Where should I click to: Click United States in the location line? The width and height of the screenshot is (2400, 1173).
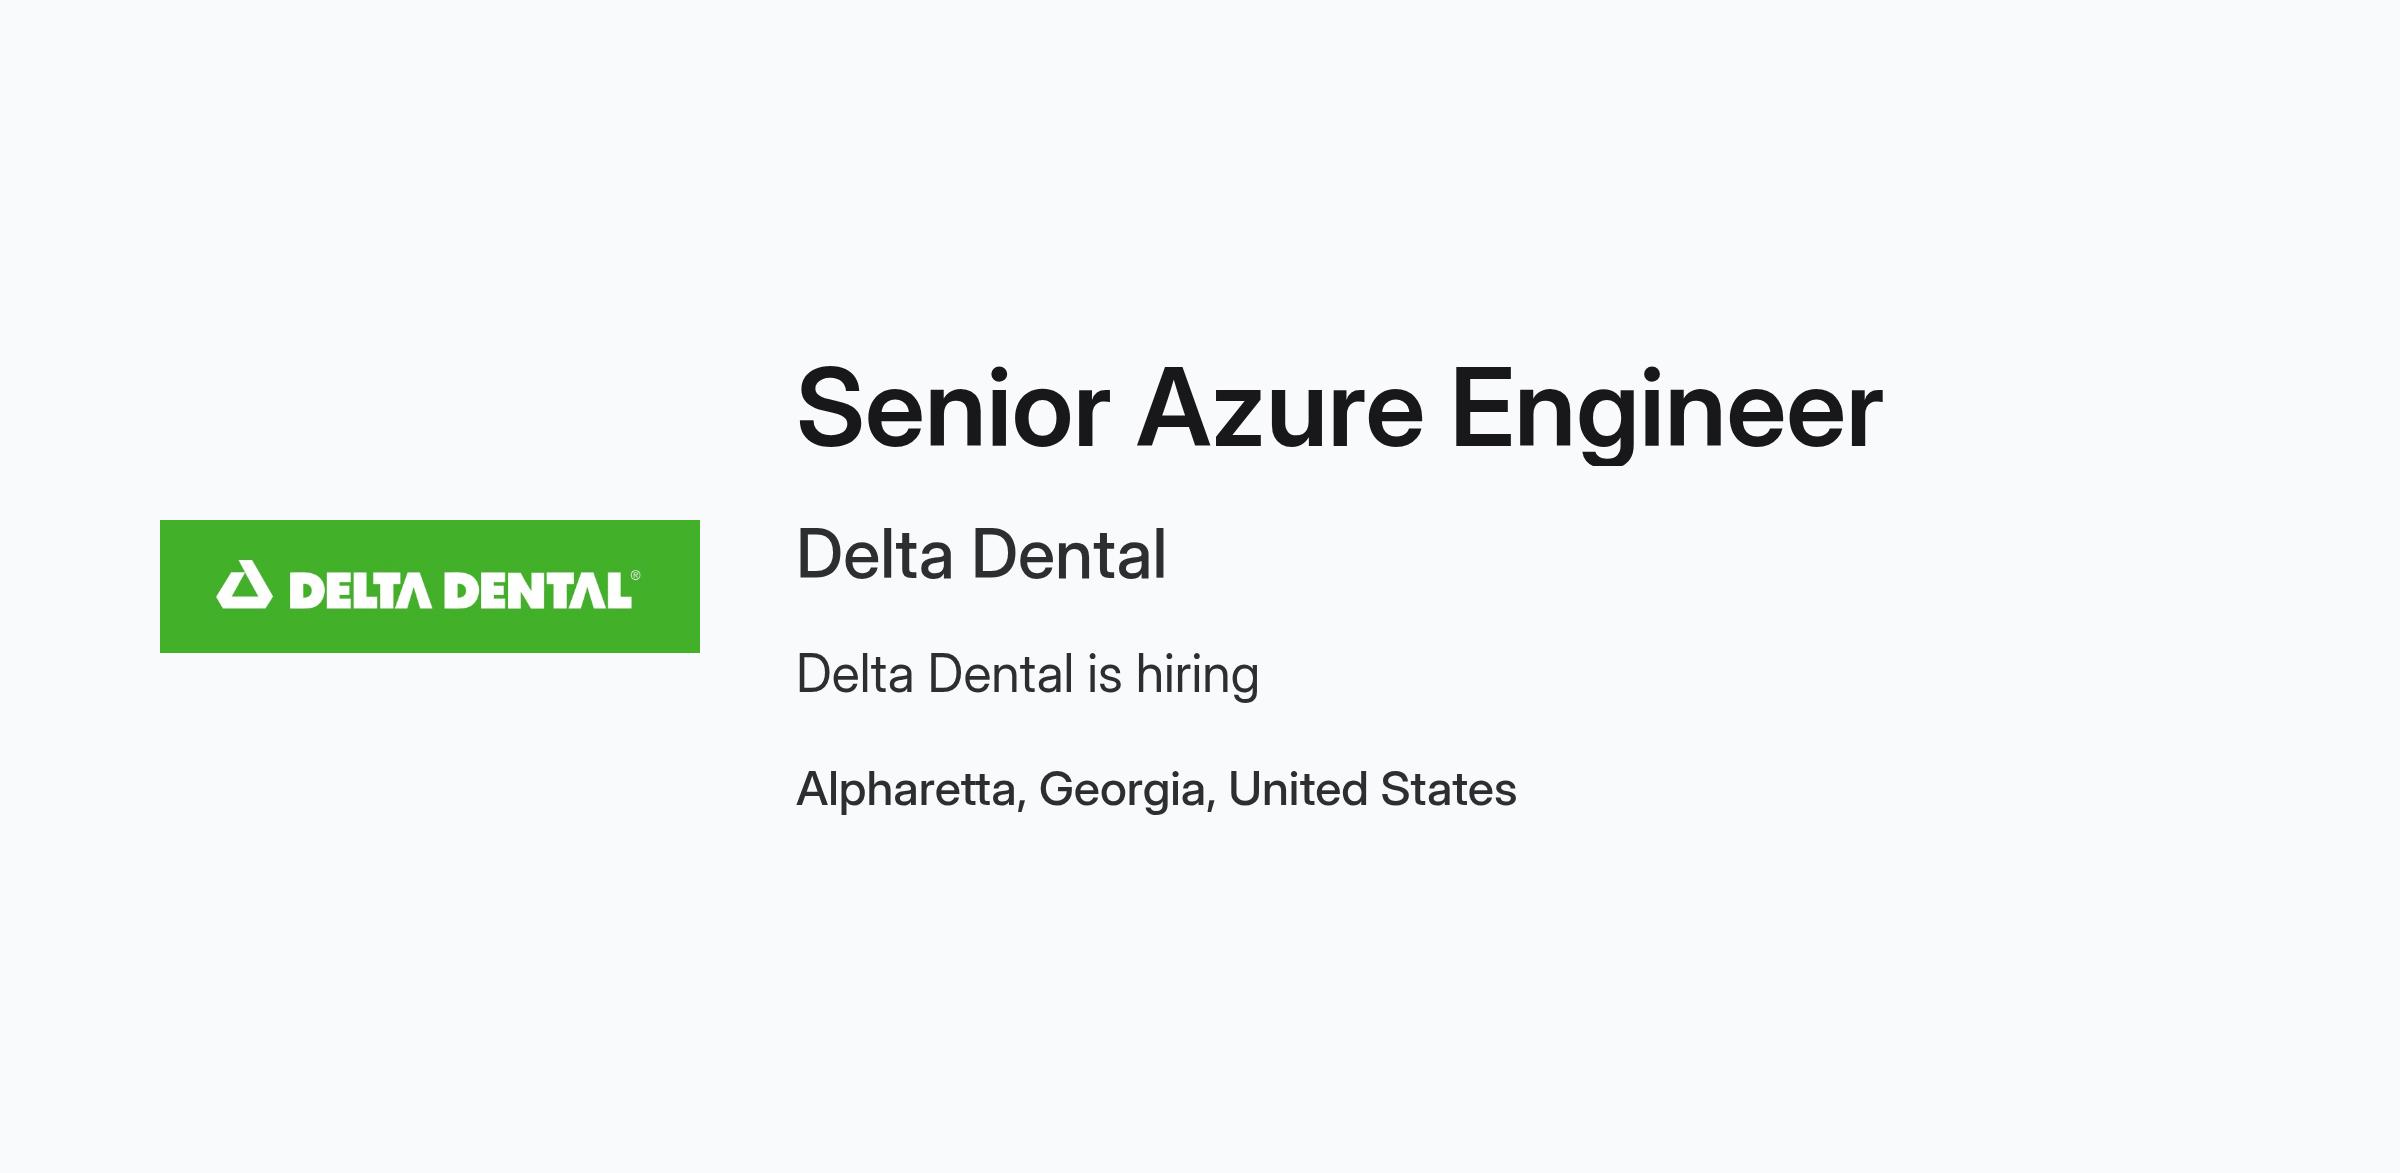coord(1372,789)
